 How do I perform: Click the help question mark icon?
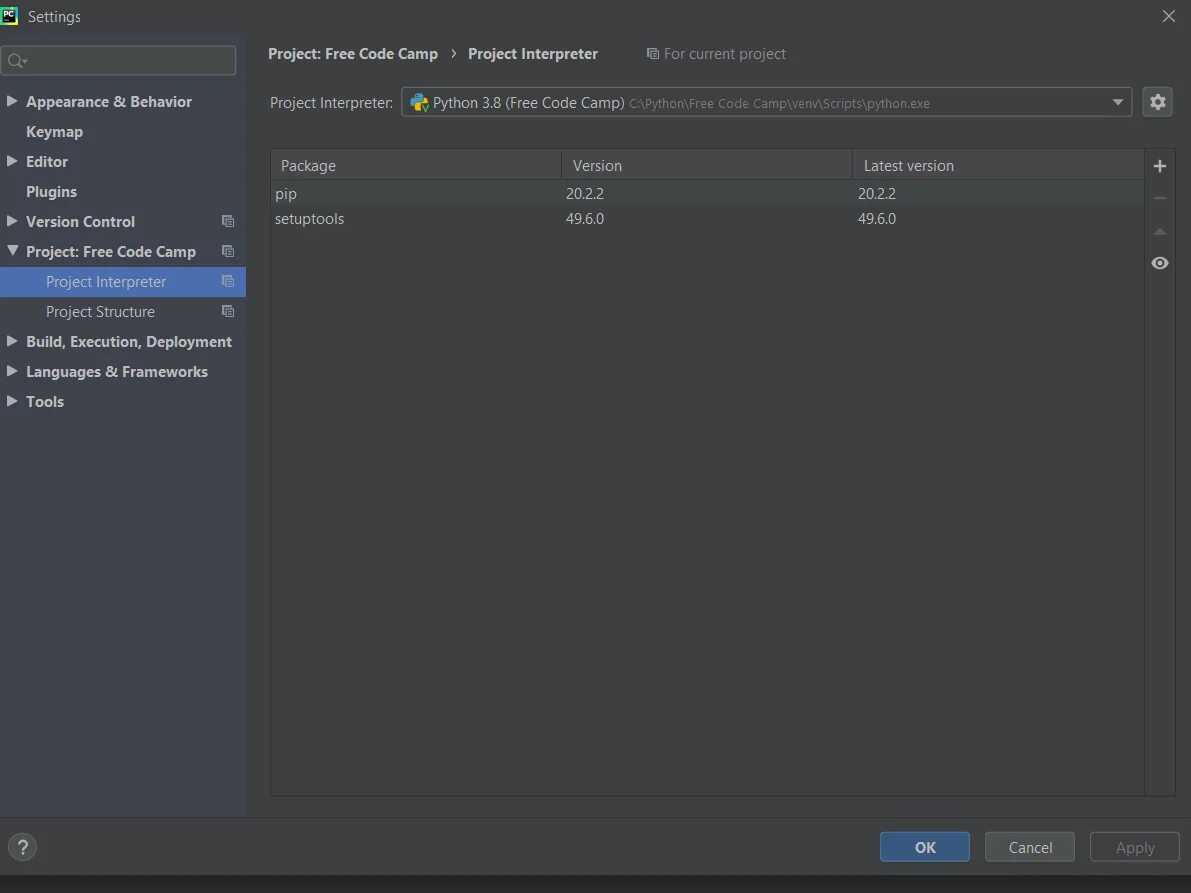[23, 847]
